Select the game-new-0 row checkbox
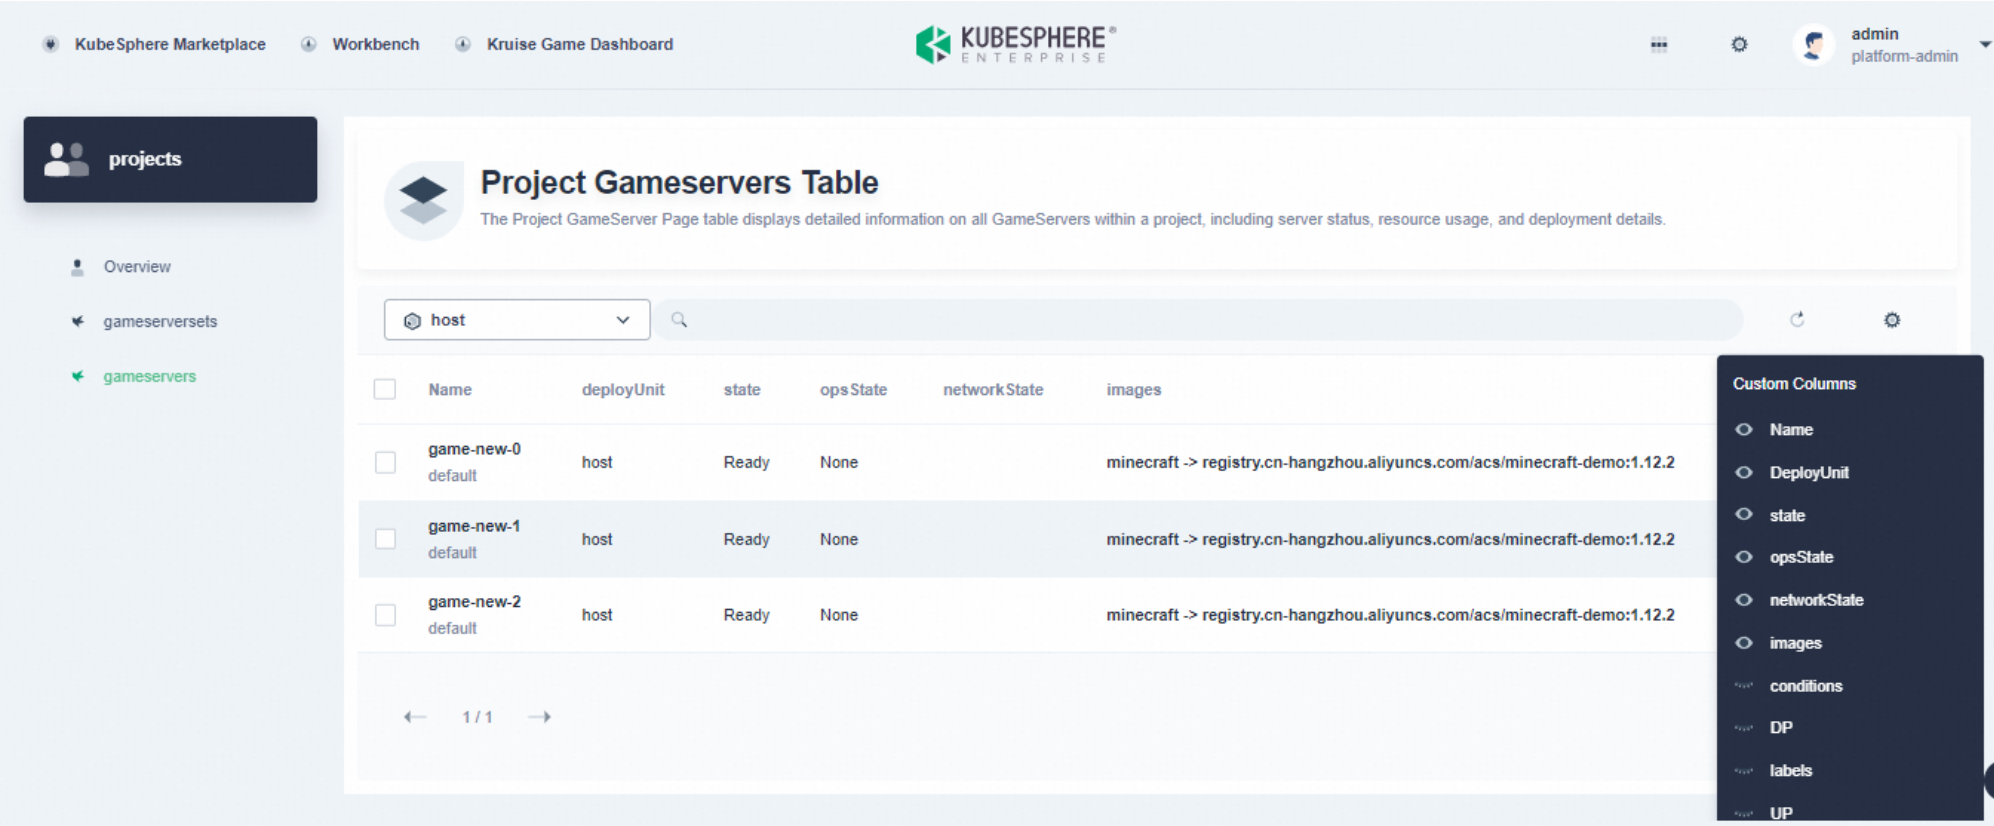The image size is (1994, 826). click(x=385, y=462)
